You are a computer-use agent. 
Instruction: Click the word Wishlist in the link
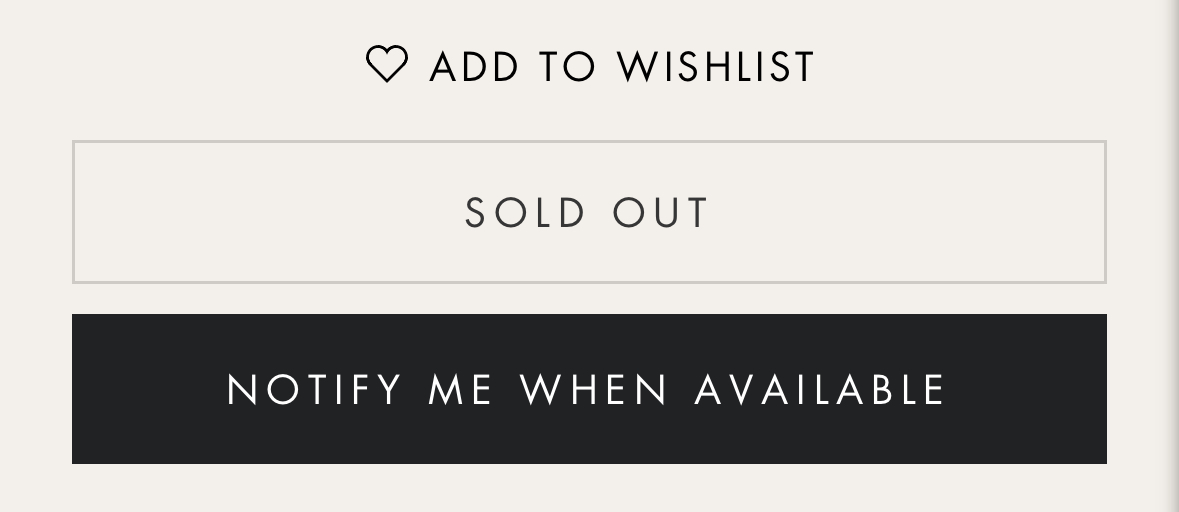point(716,66)
